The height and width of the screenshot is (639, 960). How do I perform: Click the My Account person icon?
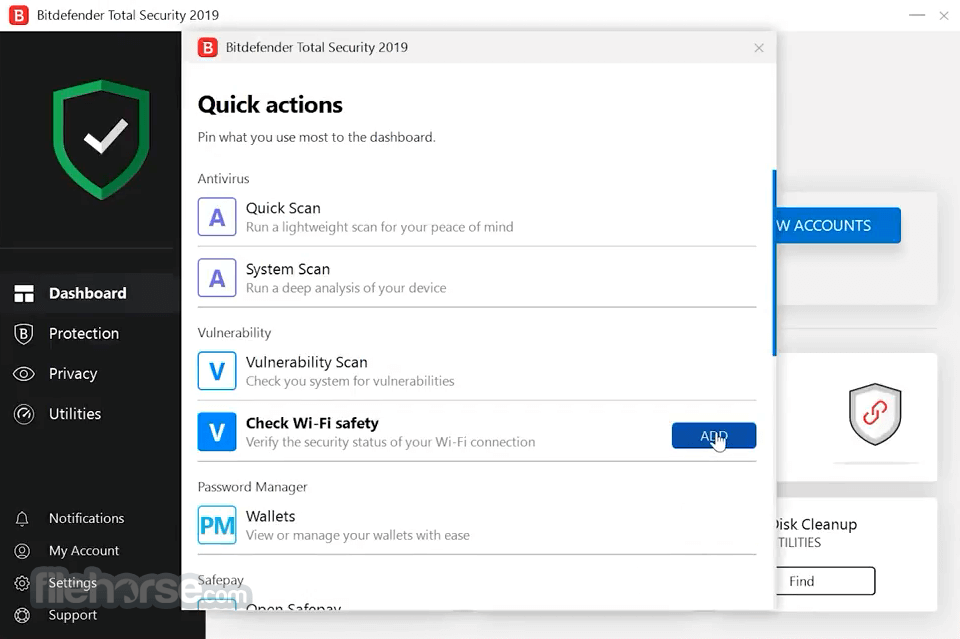click(22, 551)
